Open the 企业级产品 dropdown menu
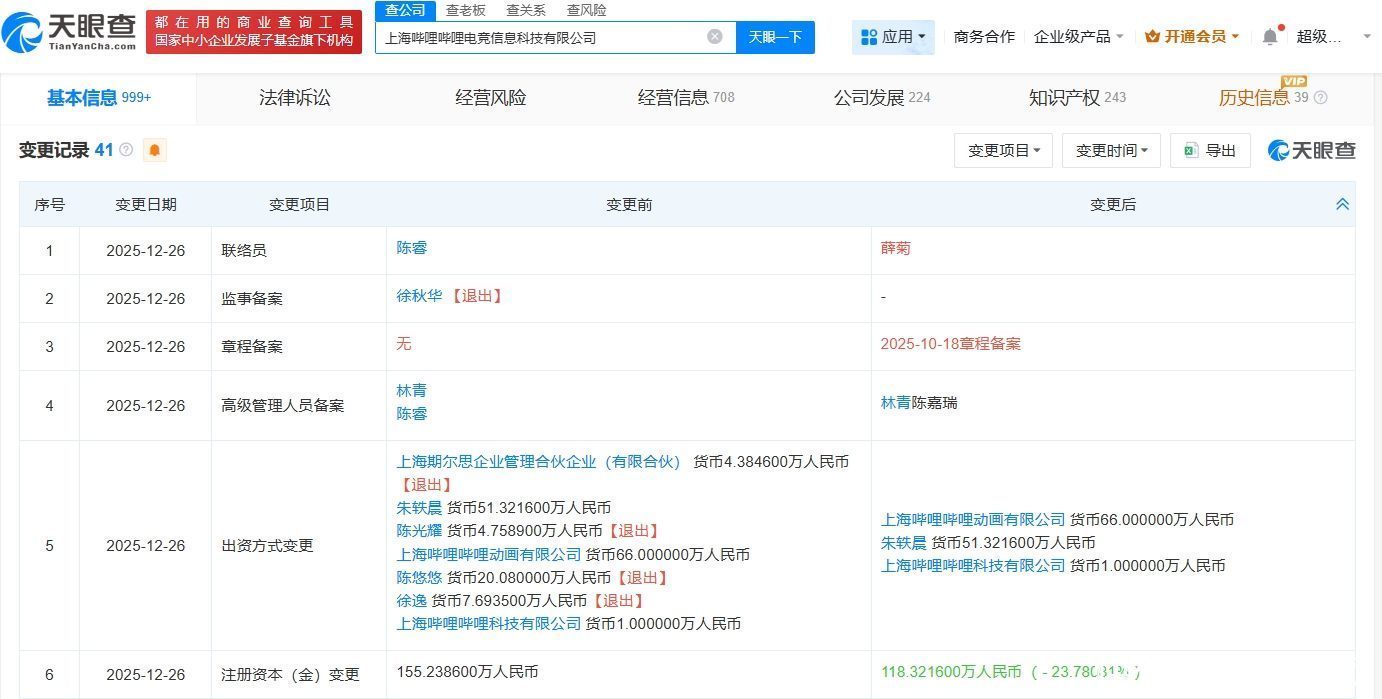Viewport: 1382px width, 699px height. tap(1078, 37)
